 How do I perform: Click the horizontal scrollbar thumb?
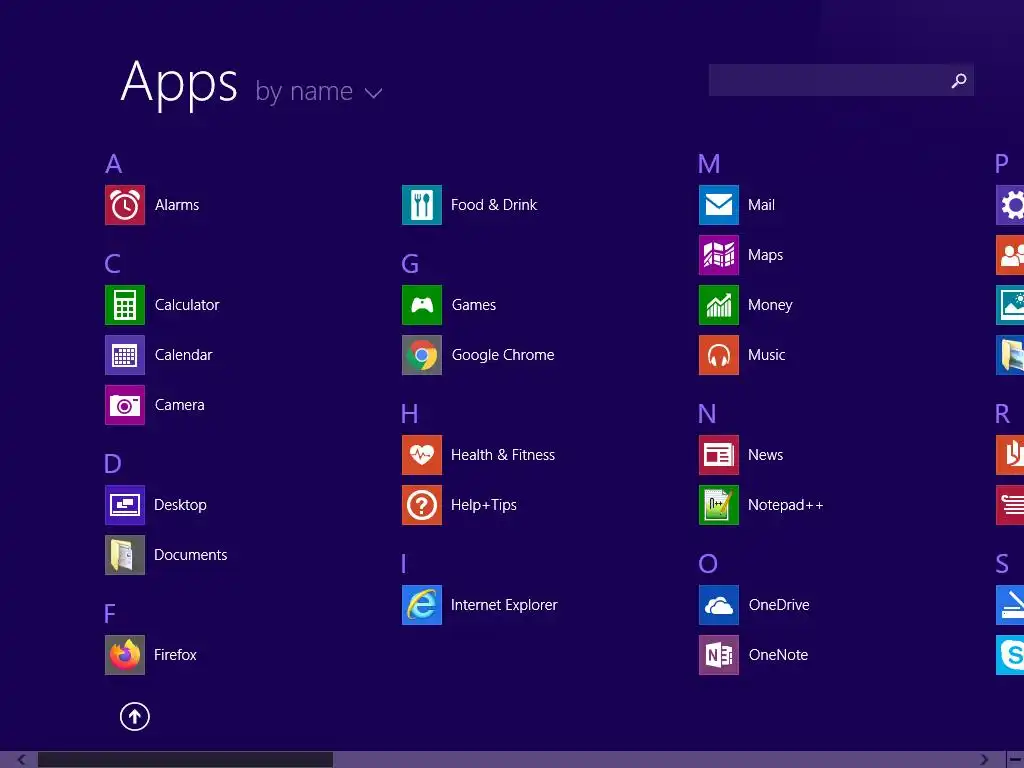click(185, 760)
